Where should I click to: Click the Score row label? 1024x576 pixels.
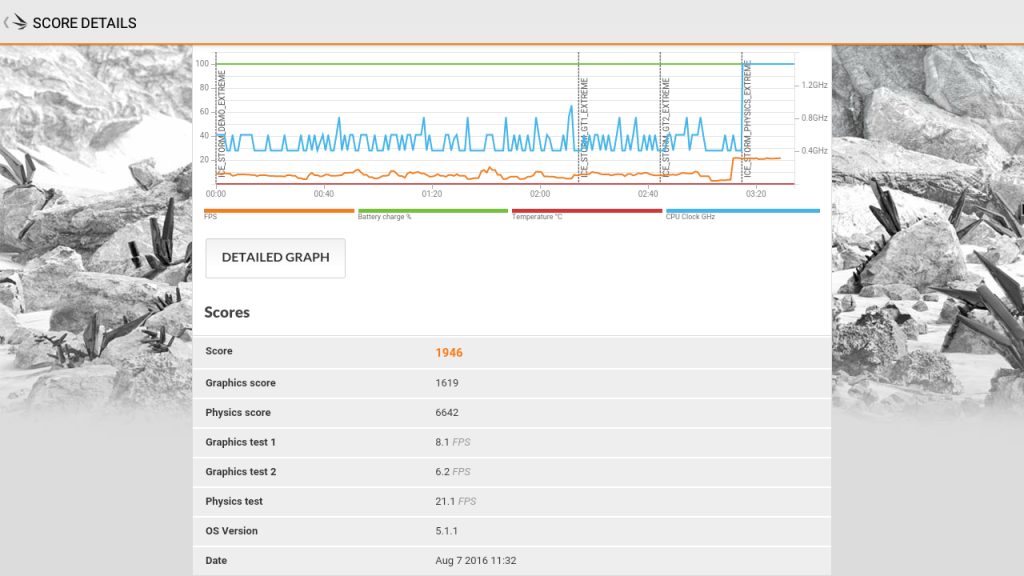click(219, 351)
